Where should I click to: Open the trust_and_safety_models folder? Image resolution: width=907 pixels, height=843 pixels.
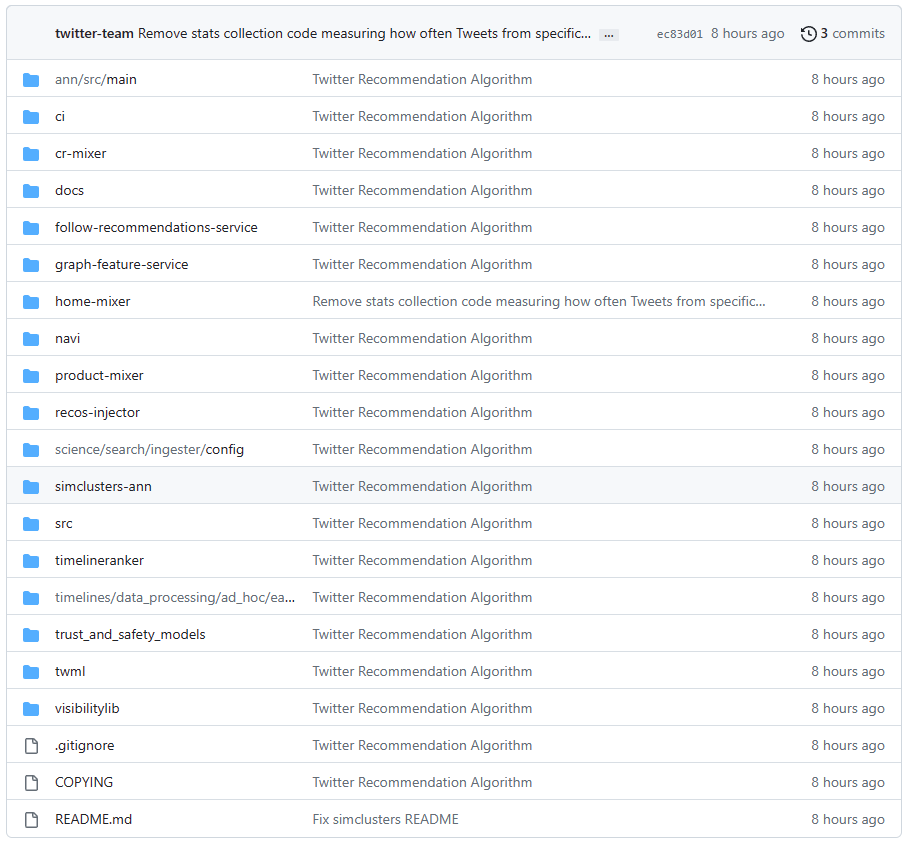pyautogui.click(x=130, y=635)
